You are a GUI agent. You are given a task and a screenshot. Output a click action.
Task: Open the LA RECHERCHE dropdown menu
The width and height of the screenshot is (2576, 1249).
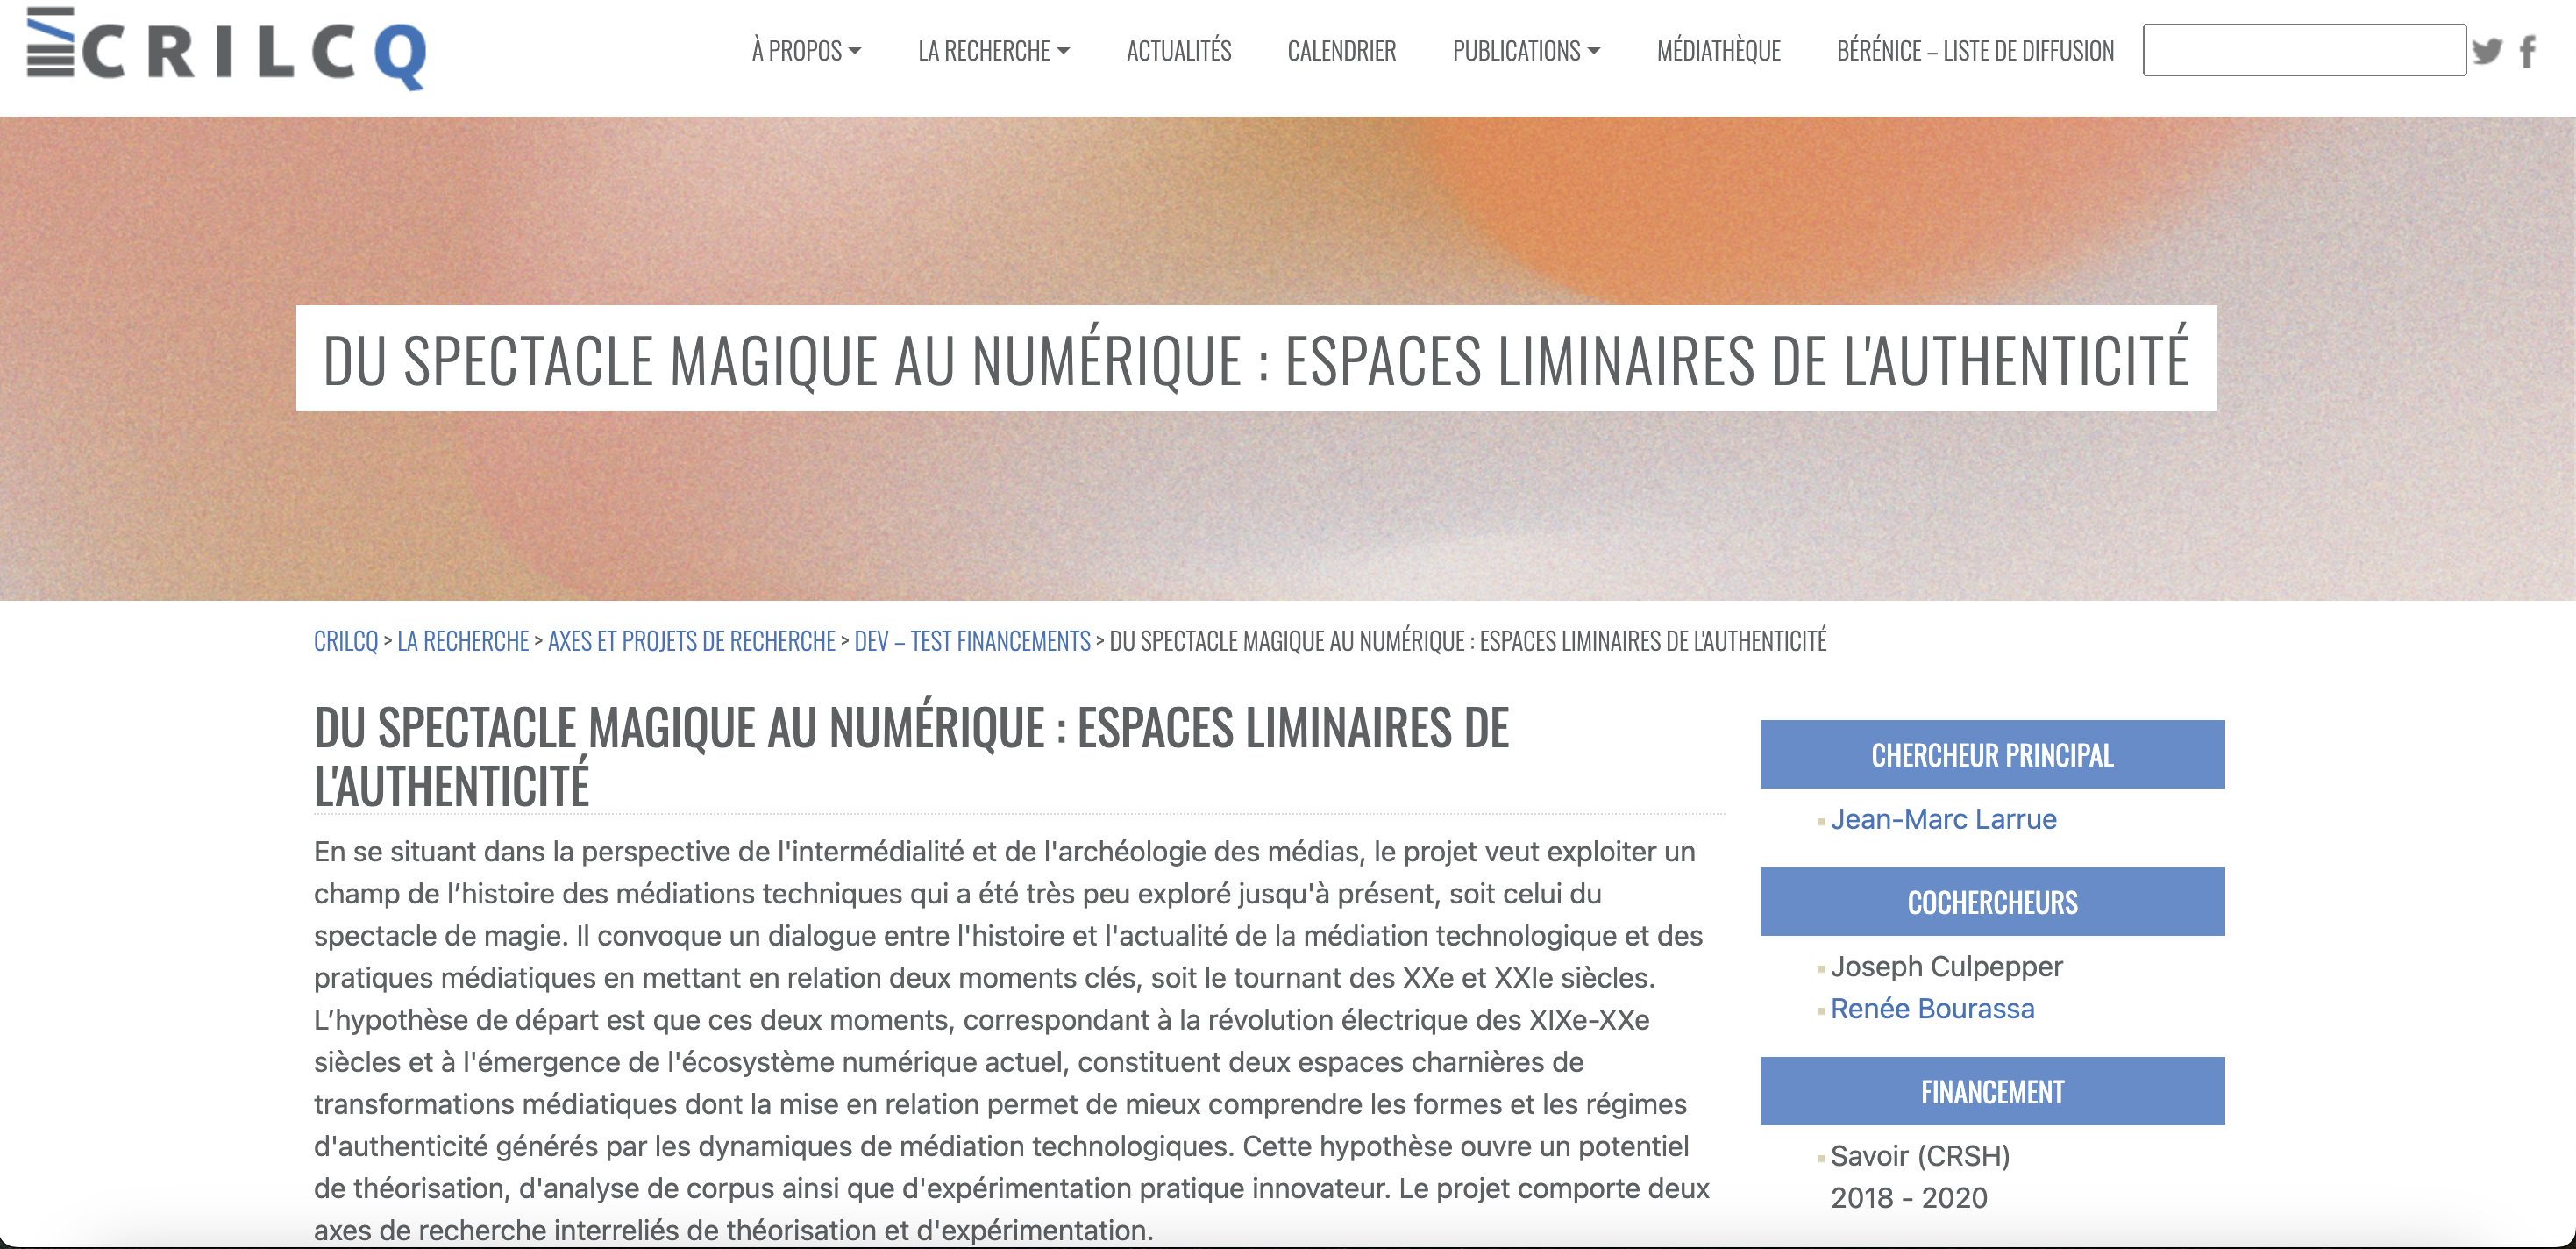993,51
